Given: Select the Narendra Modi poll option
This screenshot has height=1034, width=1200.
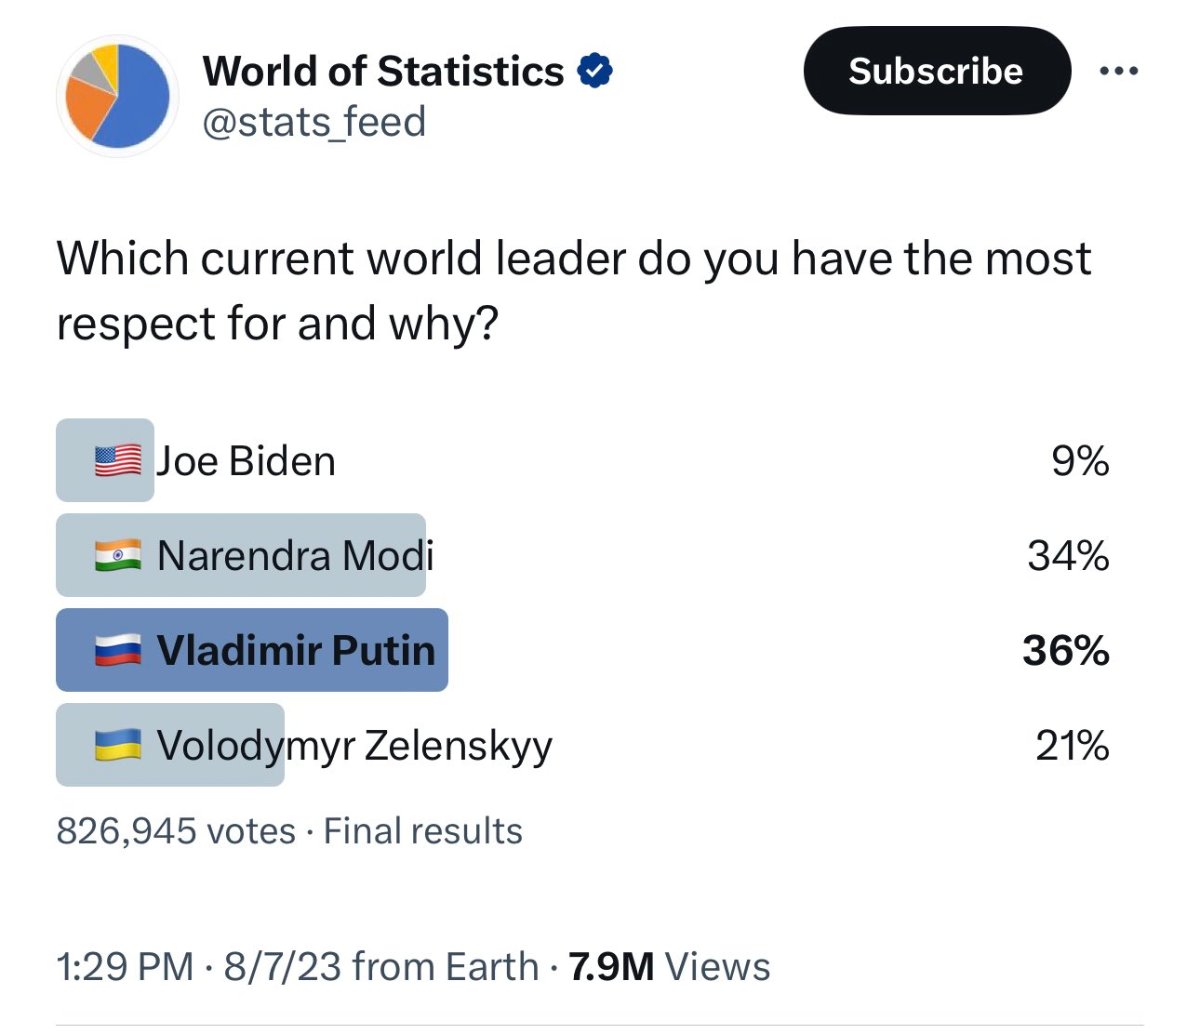Looking at the screenshot, I should (295, 555).
